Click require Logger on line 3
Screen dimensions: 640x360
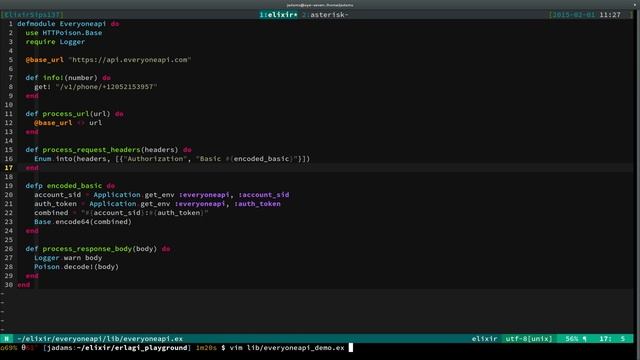pos(55,42)
